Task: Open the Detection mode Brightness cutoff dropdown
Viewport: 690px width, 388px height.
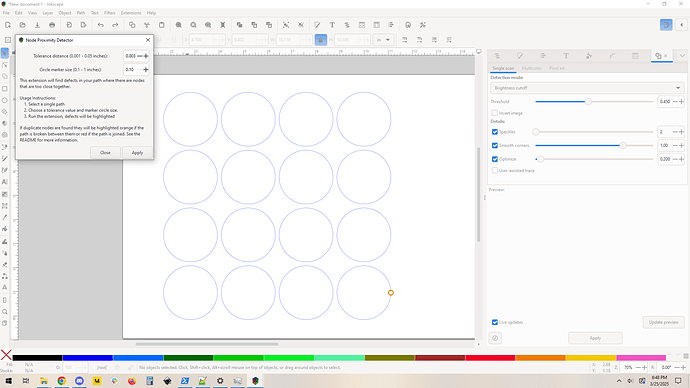Action: tap(587, 88)
